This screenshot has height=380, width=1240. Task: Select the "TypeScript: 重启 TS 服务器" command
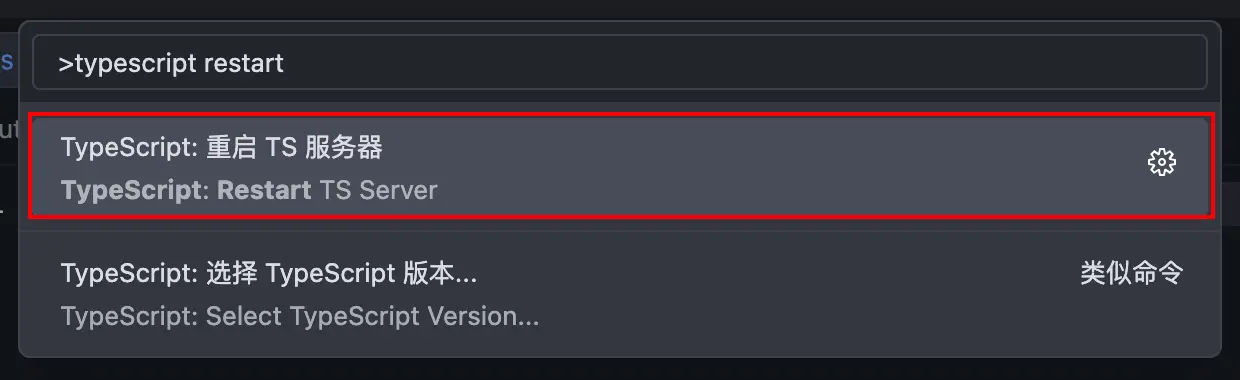(x=621, y=166)
